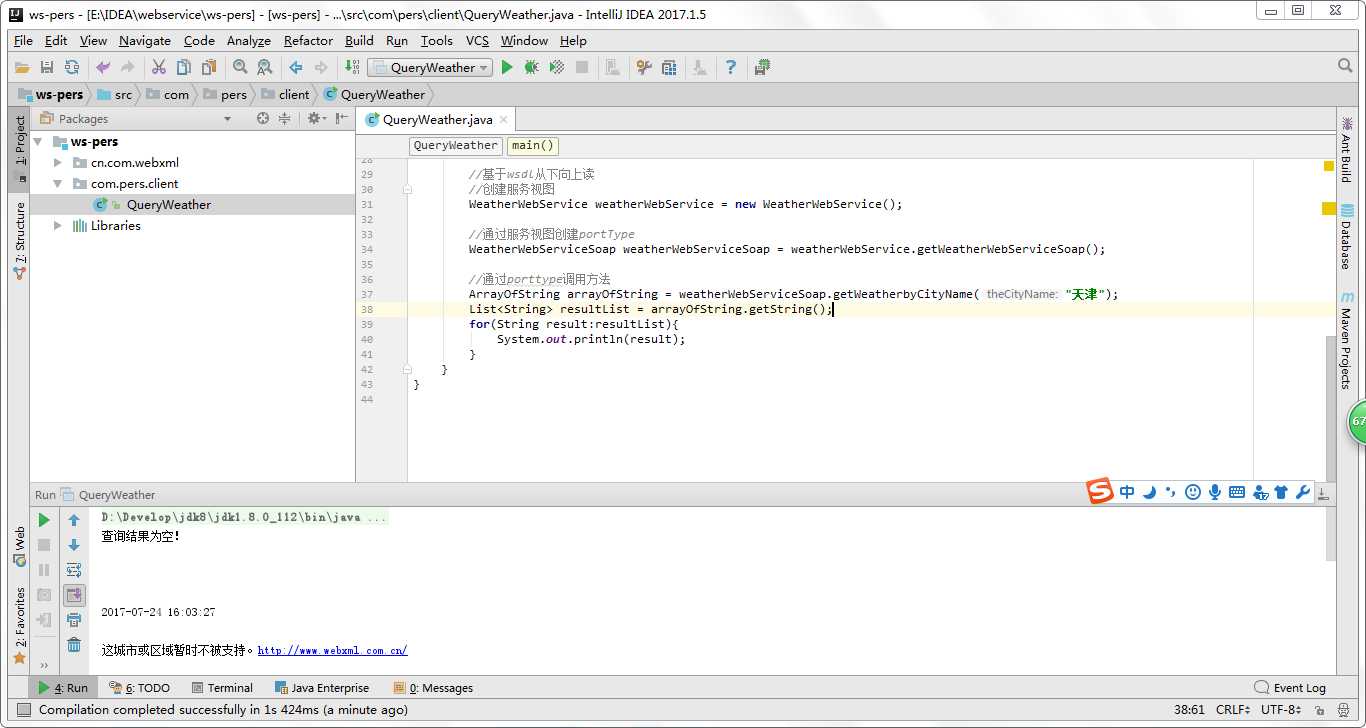Click Collapse All icon in Packages panel
This screenshot has width=1366, height=728.
(285, 118)
